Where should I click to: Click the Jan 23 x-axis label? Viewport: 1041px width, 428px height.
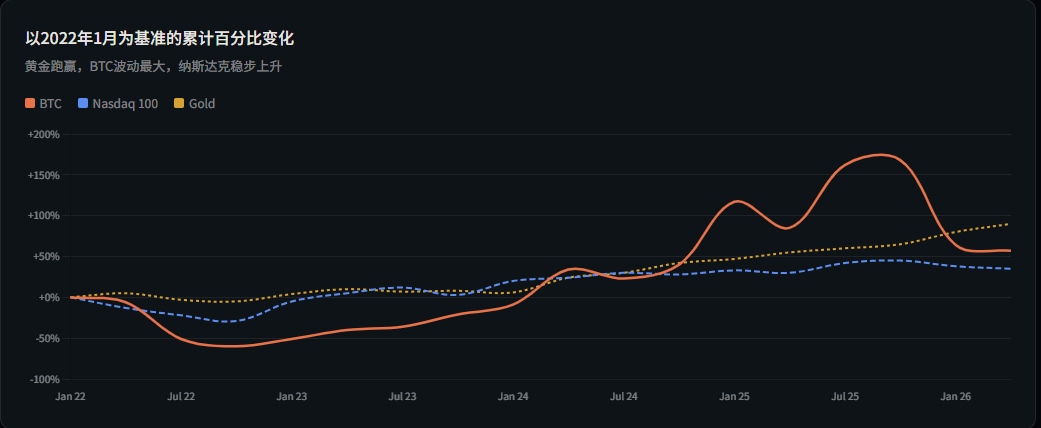292,396
